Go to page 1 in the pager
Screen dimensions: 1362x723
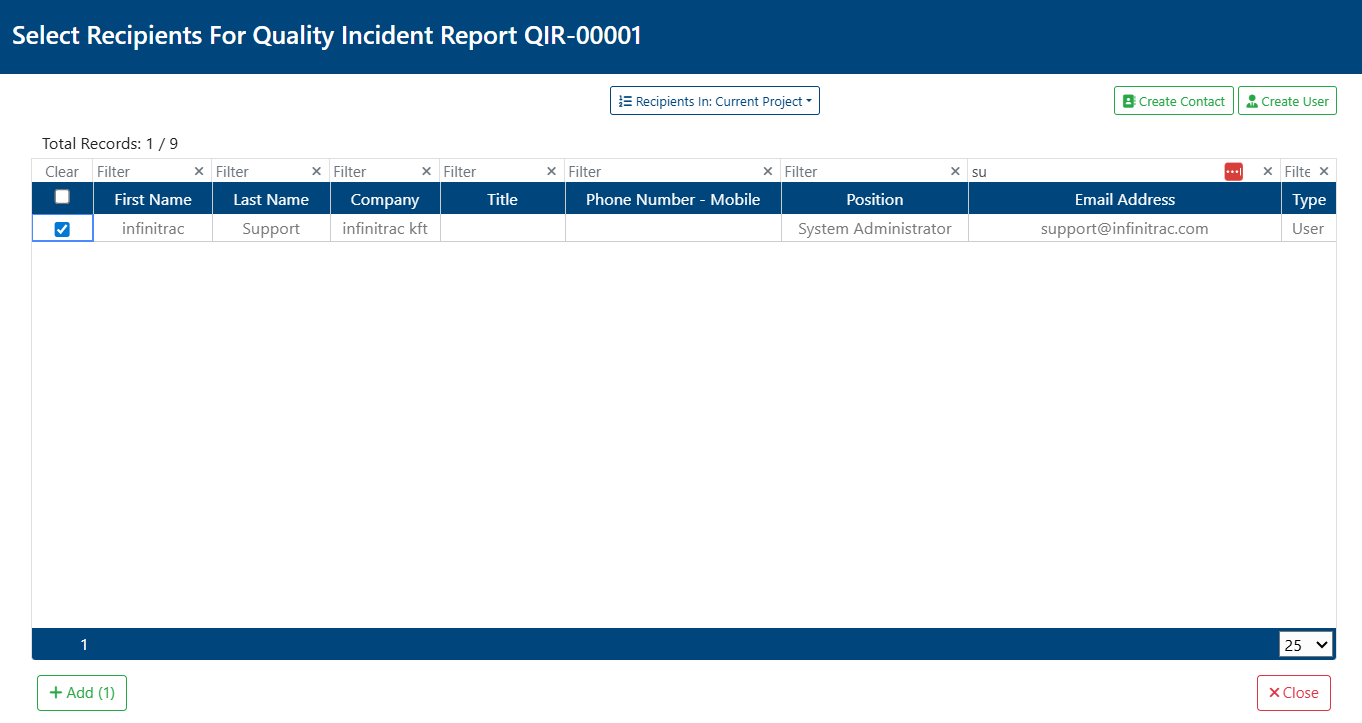(x=84, y=645)
